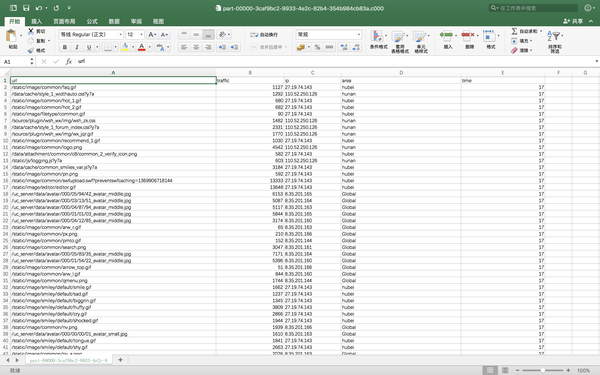Viewport: 600px width, 375px height.
Task: Expand the font color dropdown arrow
Action: [150, 47]
